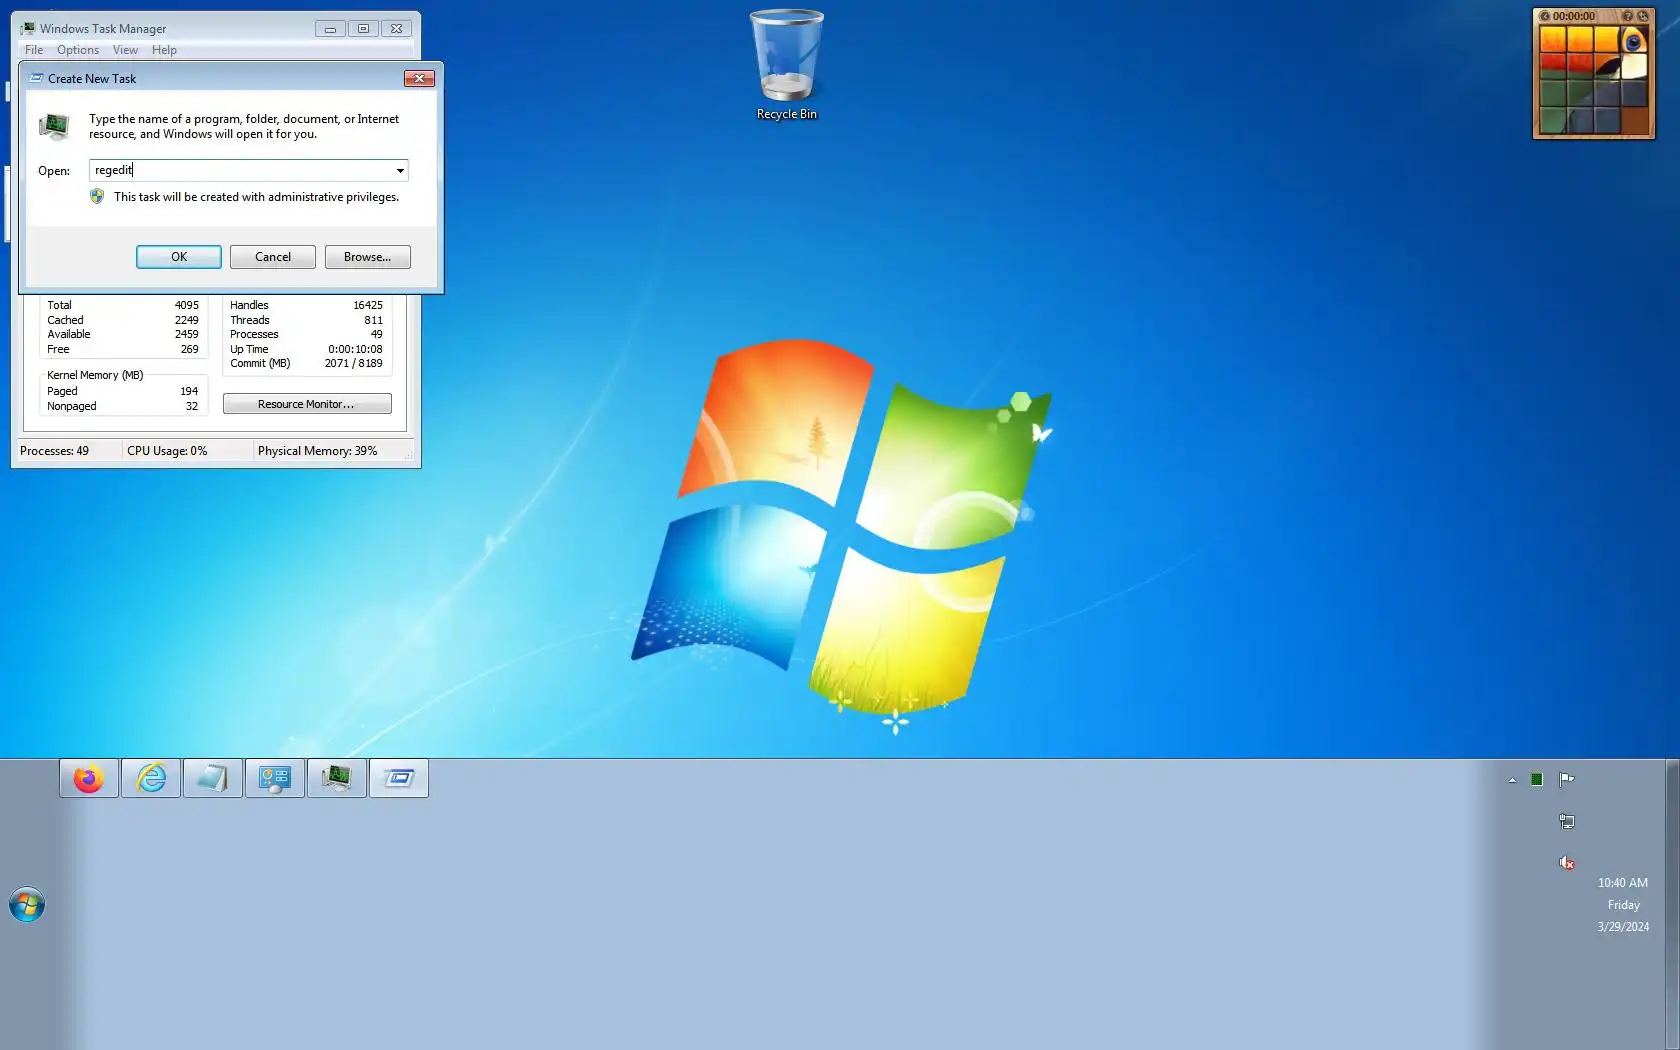Close the Windows Task Manager window

tap(396, 29)
